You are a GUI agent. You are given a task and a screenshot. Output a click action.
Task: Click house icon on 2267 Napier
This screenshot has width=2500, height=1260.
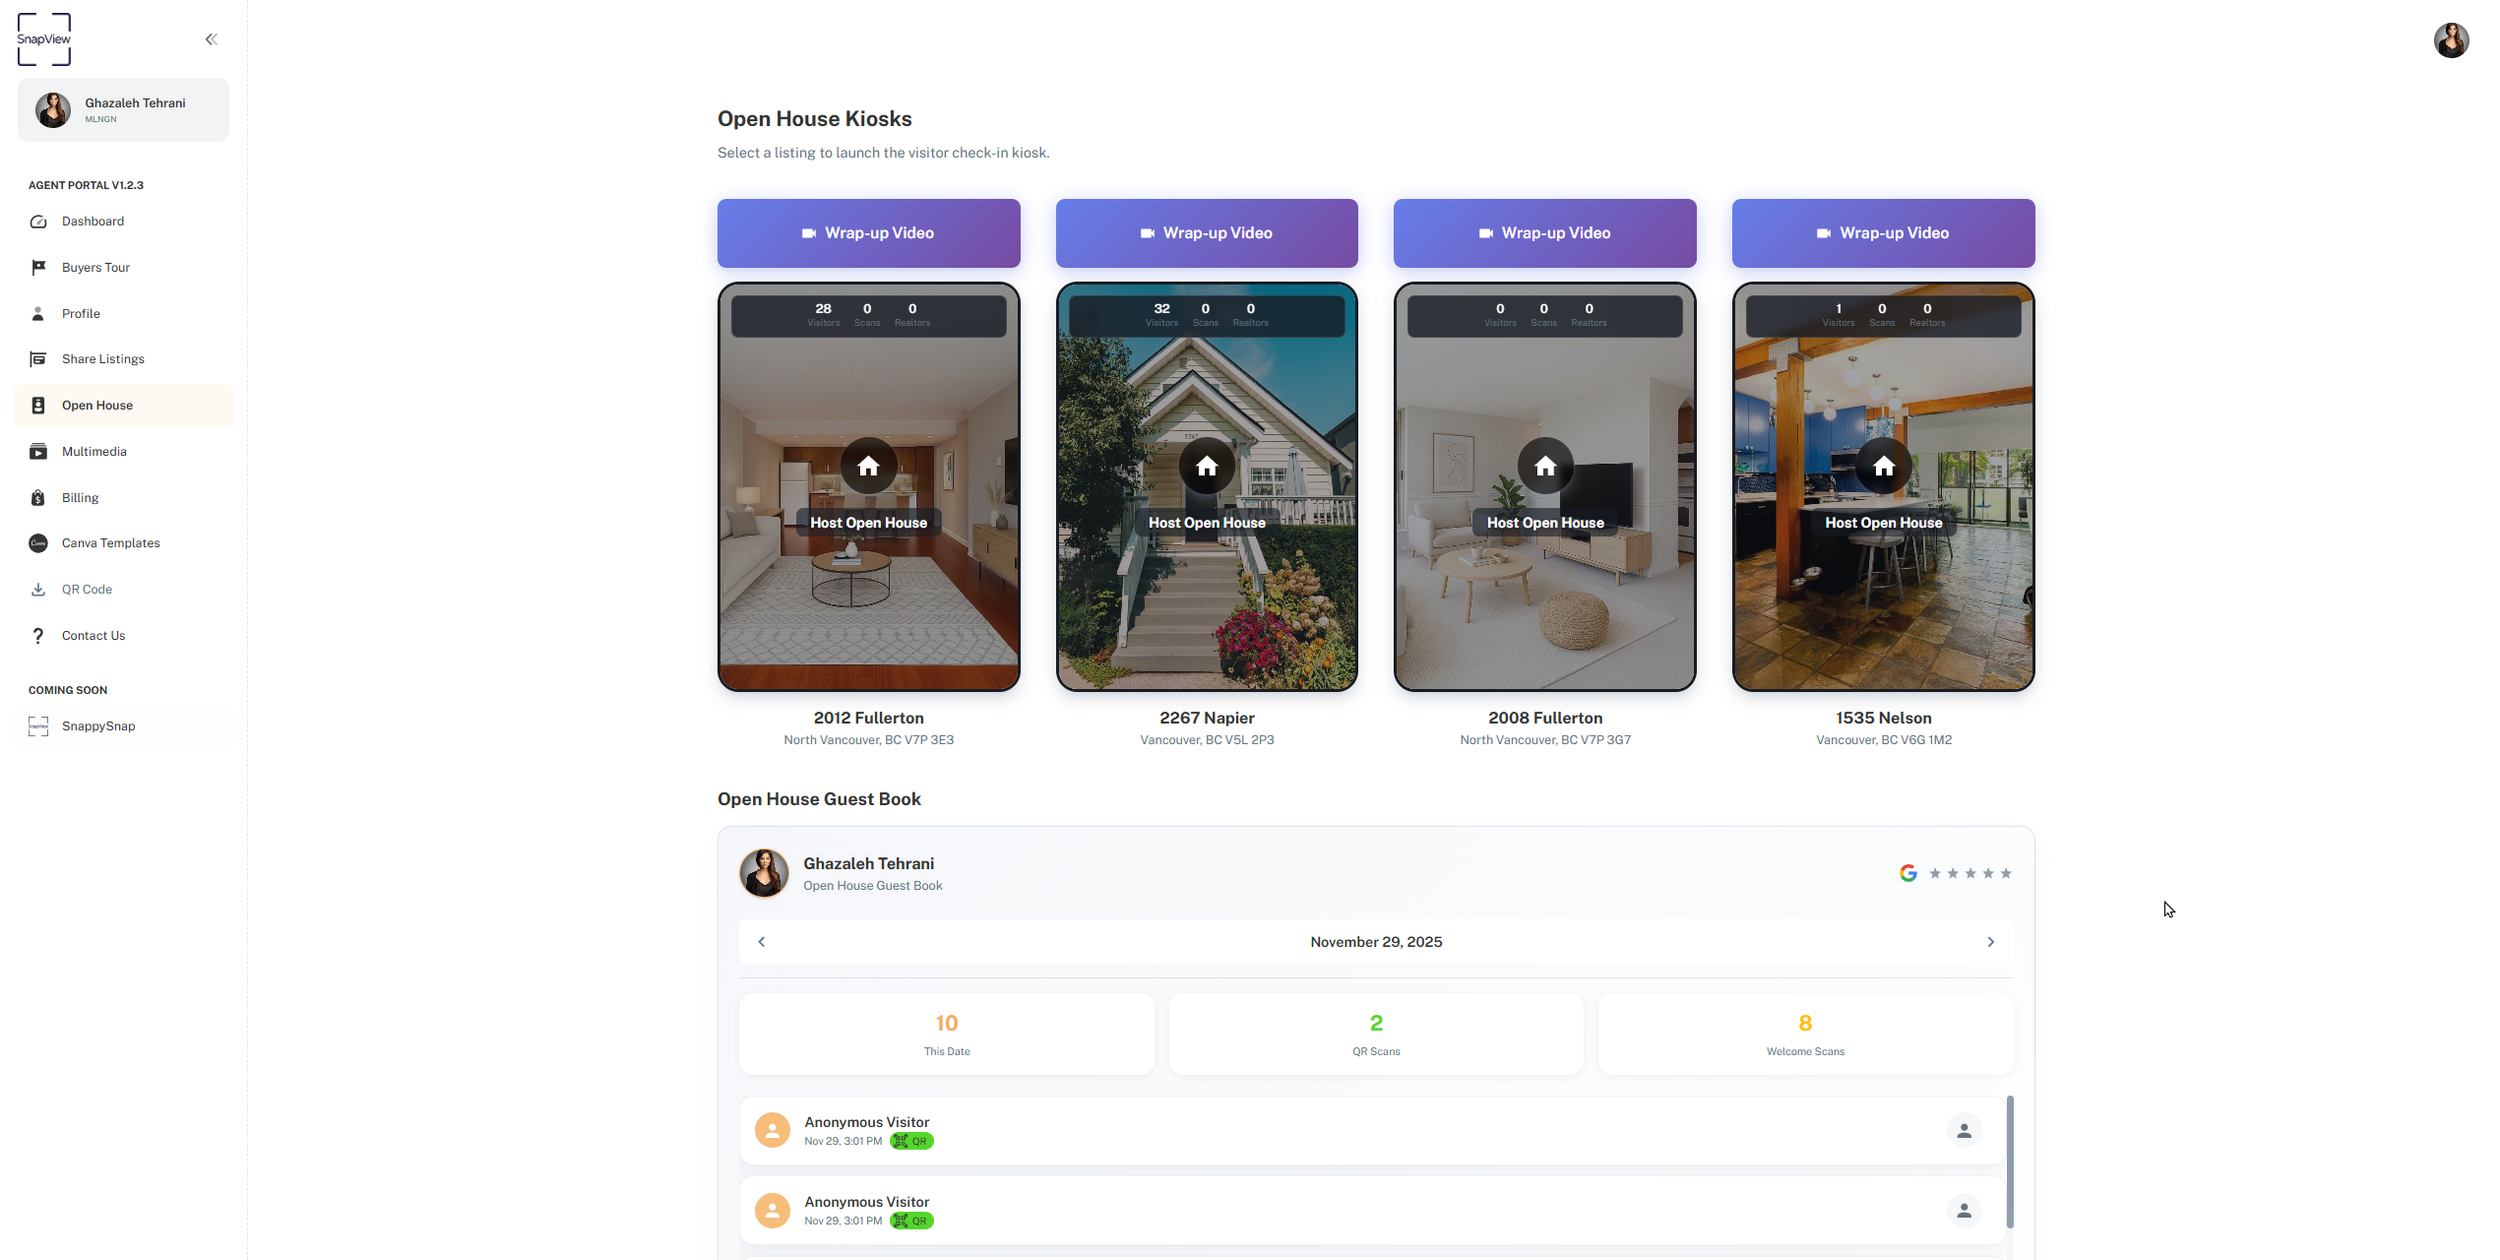[x=1206, y=466]
